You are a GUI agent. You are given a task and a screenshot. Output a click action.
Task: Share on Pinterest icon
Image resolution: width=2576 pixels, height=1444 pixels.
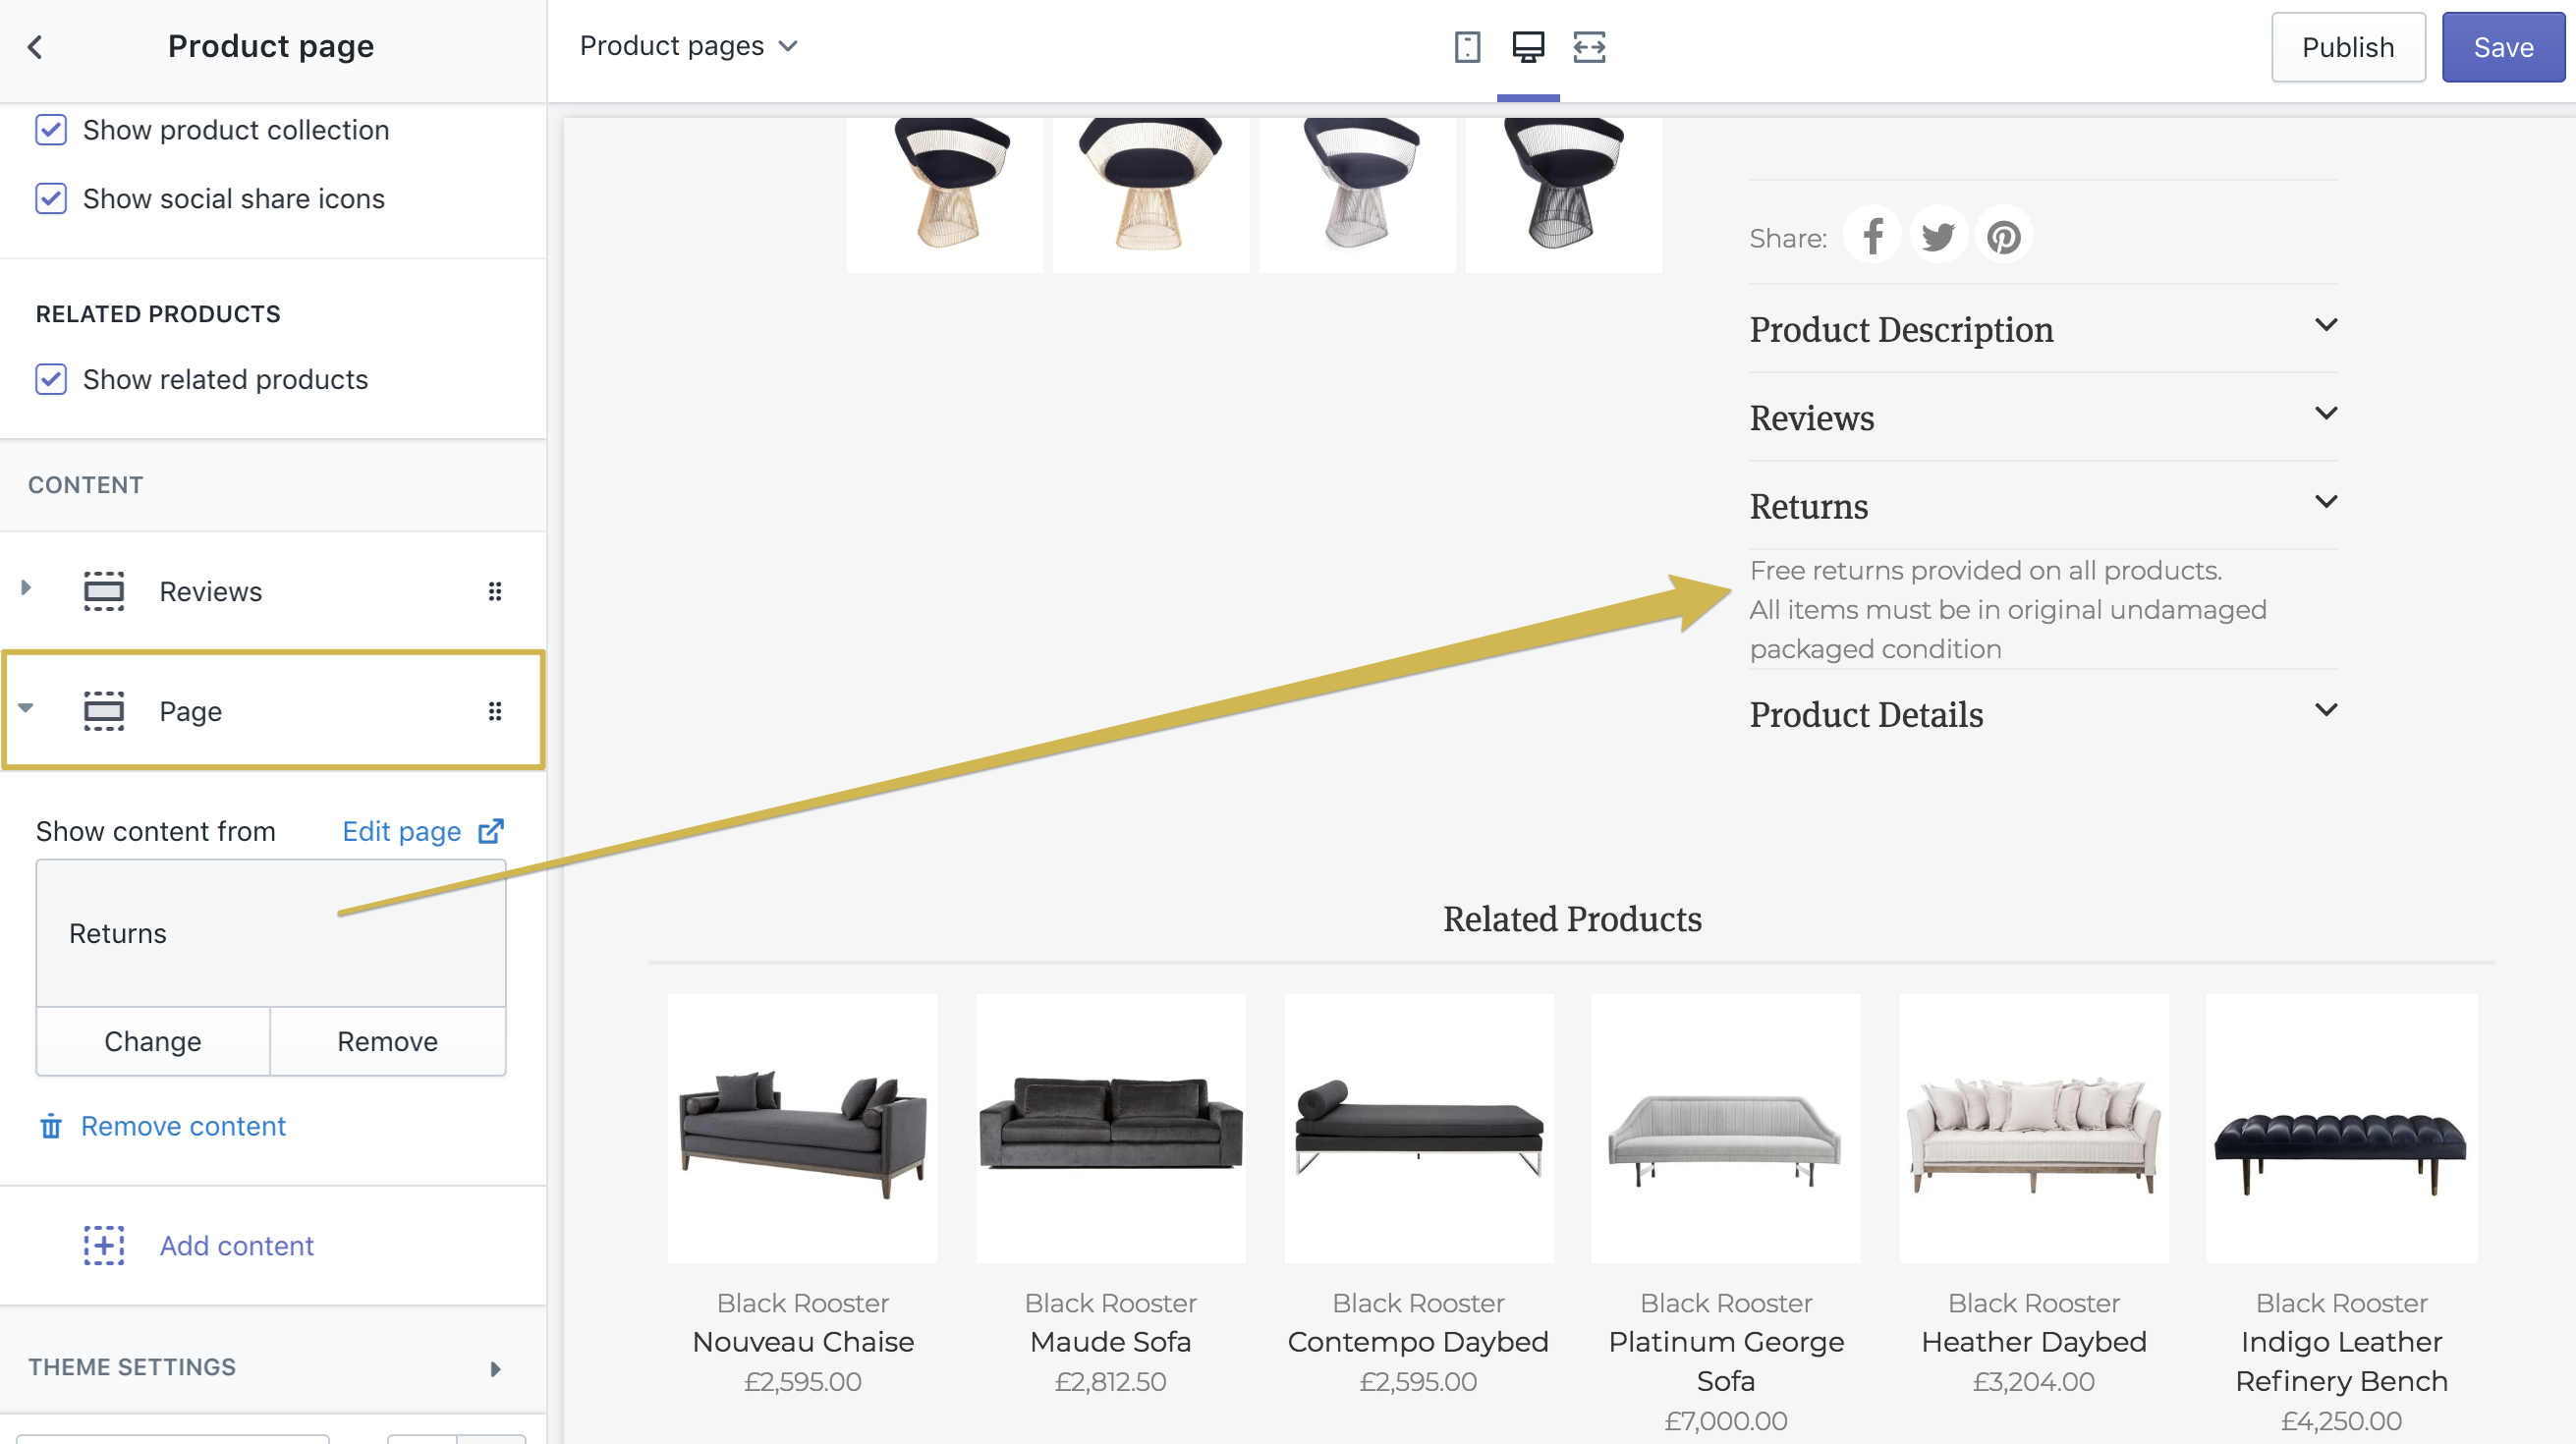2003,237
